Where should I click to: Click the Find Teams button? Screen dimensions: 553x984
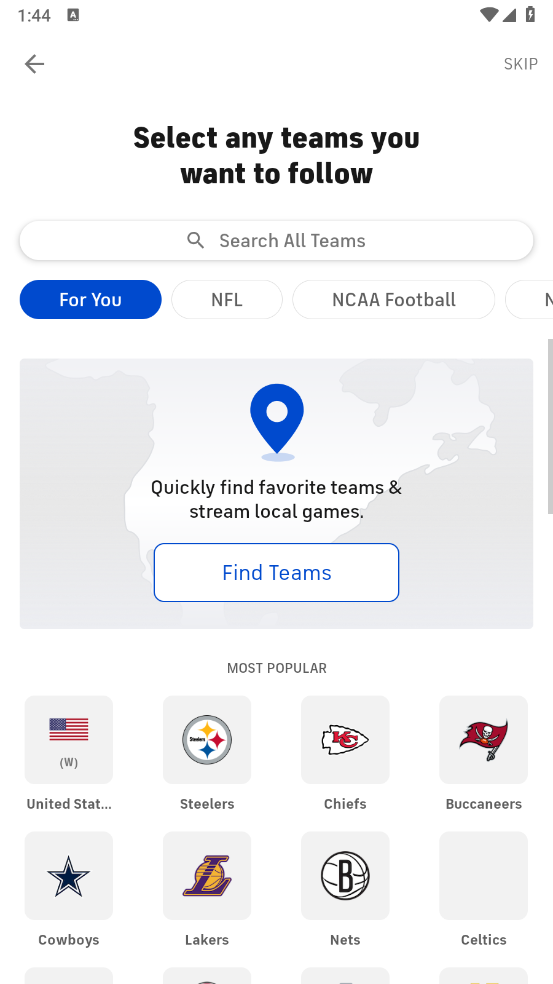(276, 572)
